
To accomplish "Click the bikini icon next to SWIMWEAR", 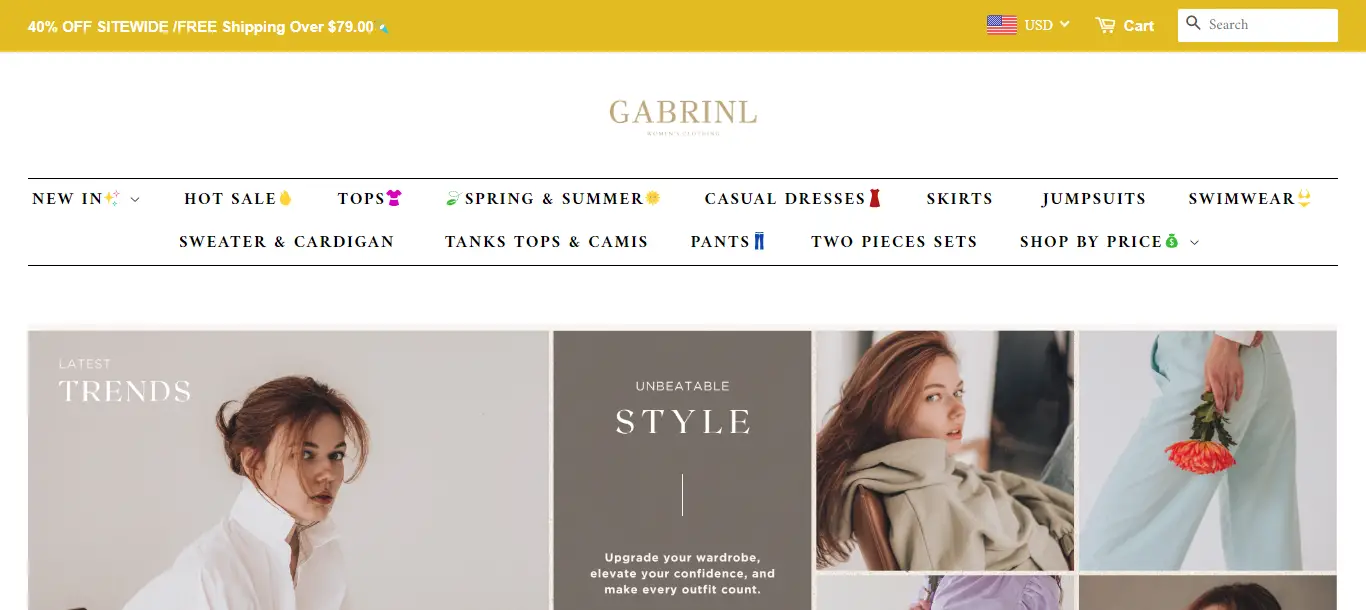I will (x=1304, y=198).
